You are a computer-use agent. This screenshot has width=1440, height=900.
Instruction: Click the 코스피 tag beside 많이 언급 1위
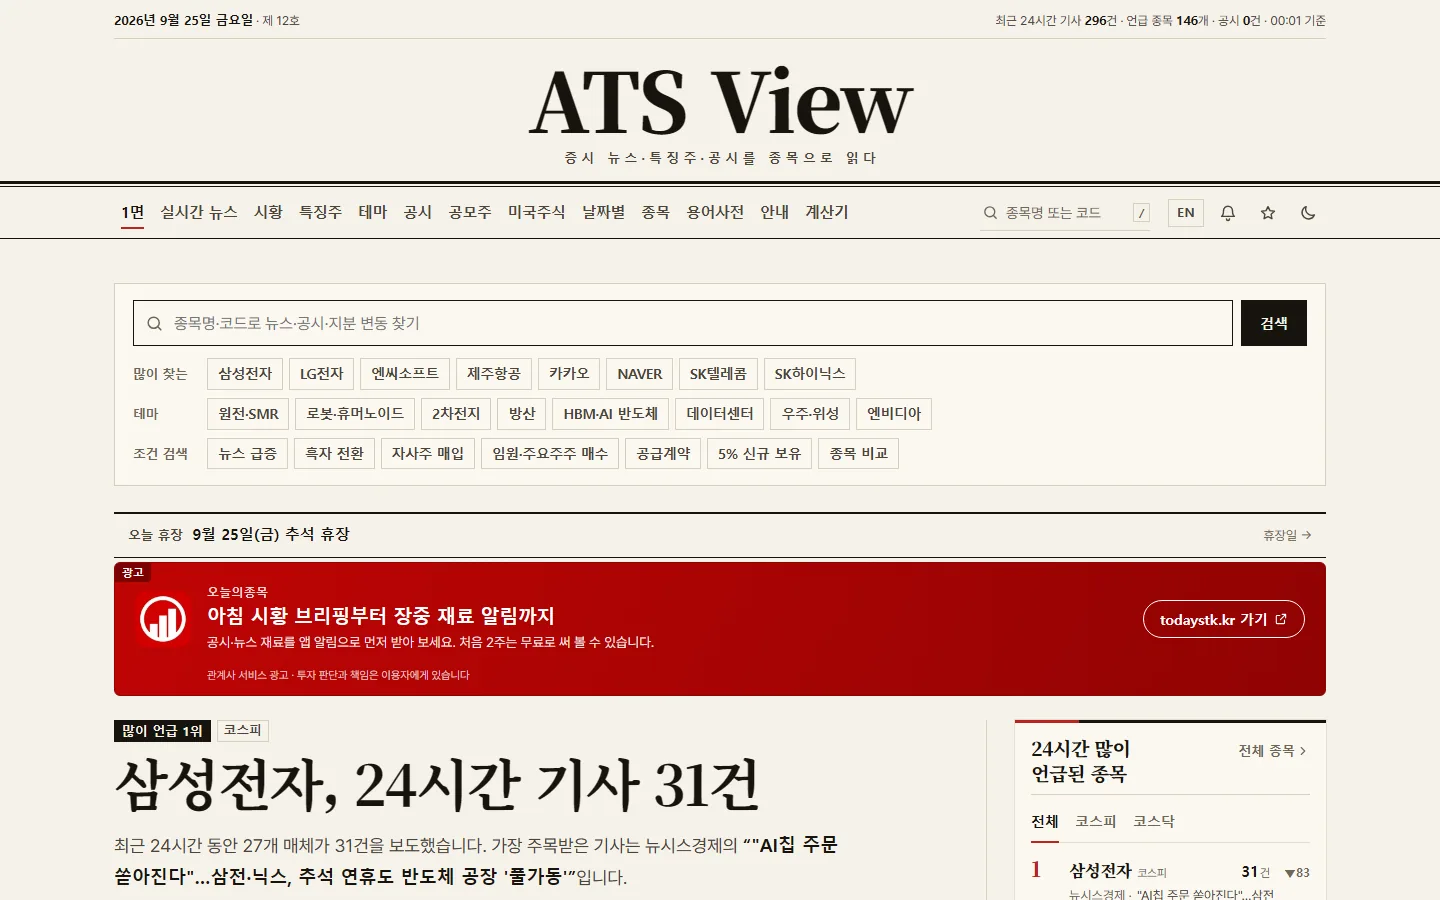point(243,731)
